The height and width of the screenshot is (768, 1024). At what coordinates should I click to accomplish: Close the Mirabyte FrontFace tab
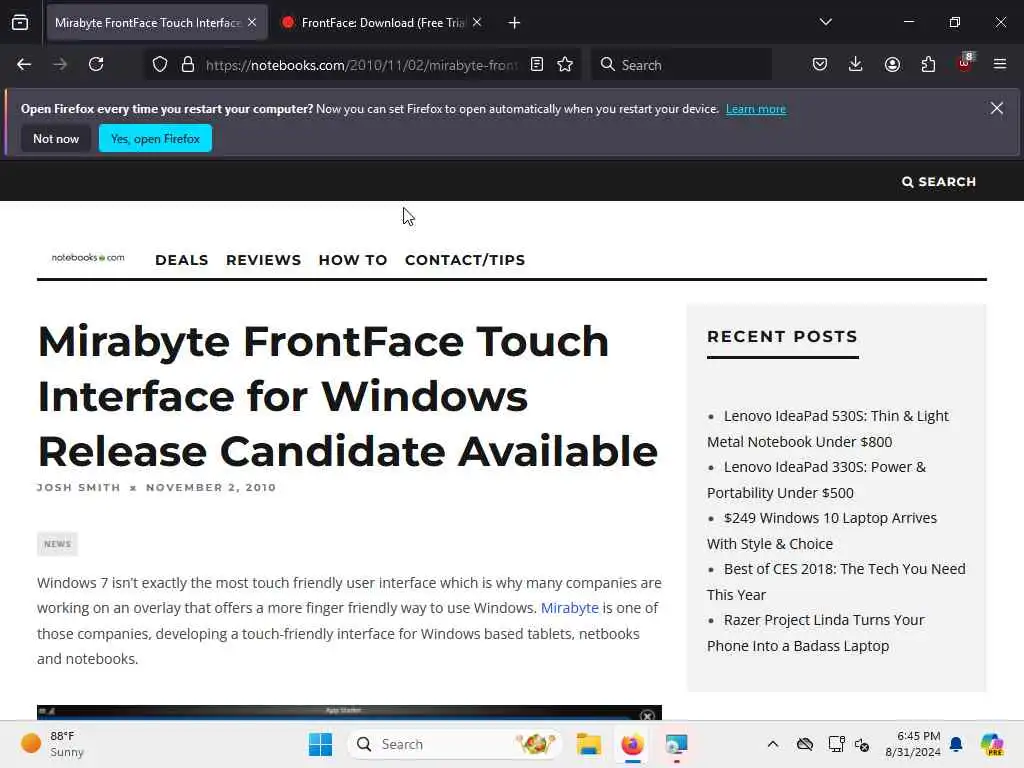tap(252, 22)
